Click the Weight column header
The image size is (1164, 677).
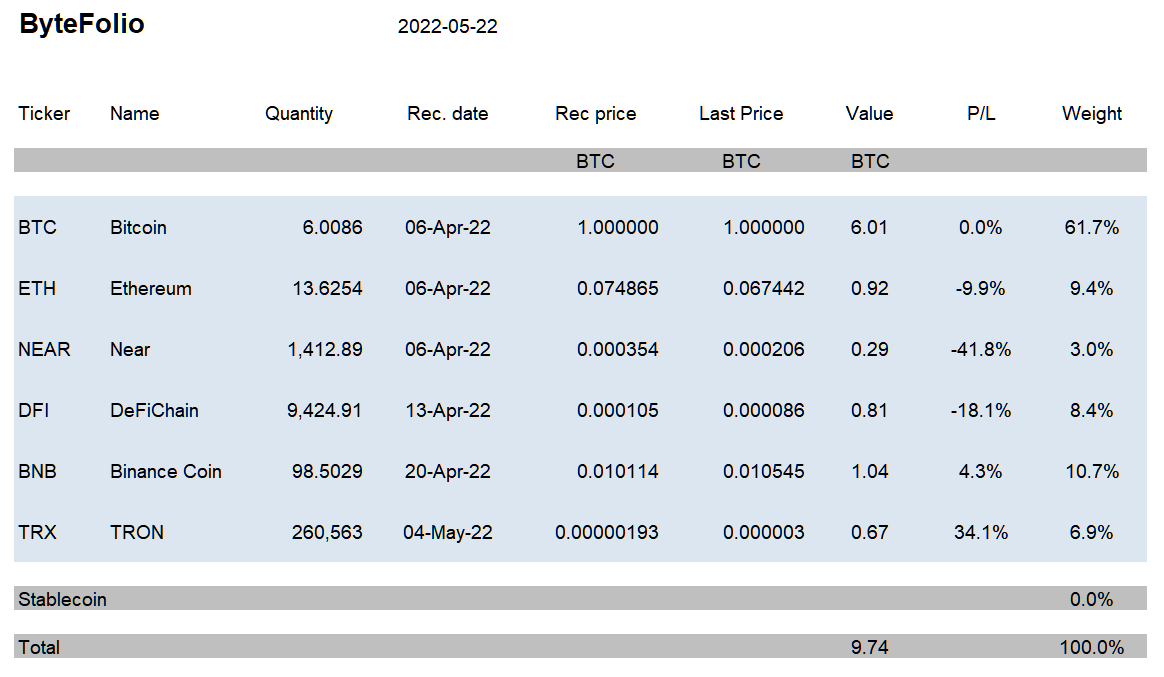click(x=1091, y=114)
